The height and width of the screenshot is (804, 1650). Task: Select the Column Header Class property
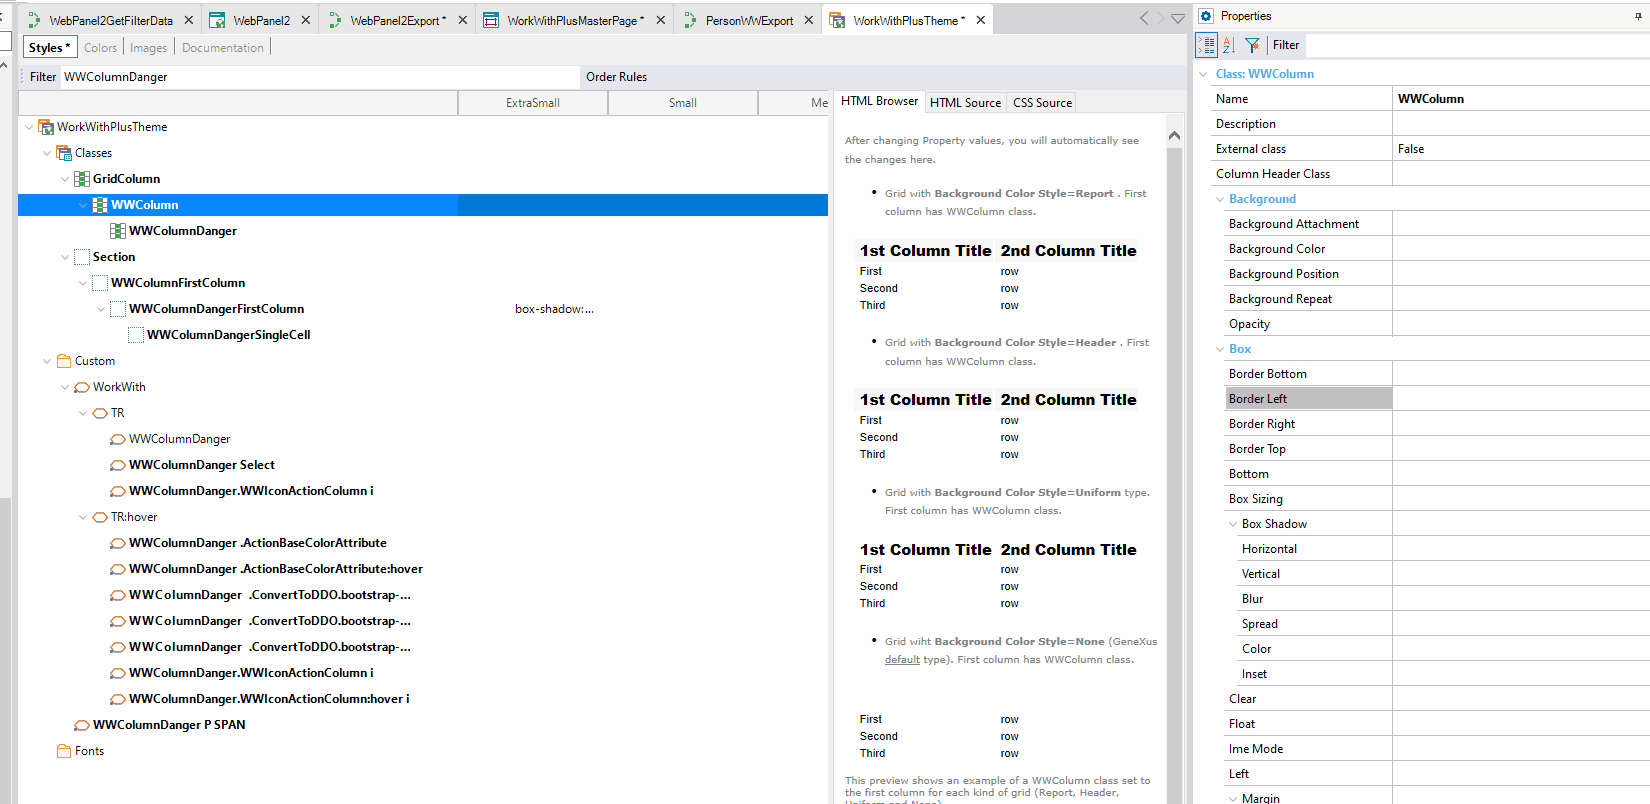point(1273,174)
